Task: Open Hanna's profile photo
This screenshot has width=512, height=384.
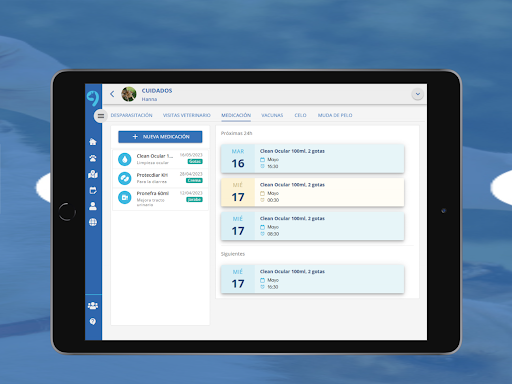Action: pyautogui.click(x=129, y=94)
